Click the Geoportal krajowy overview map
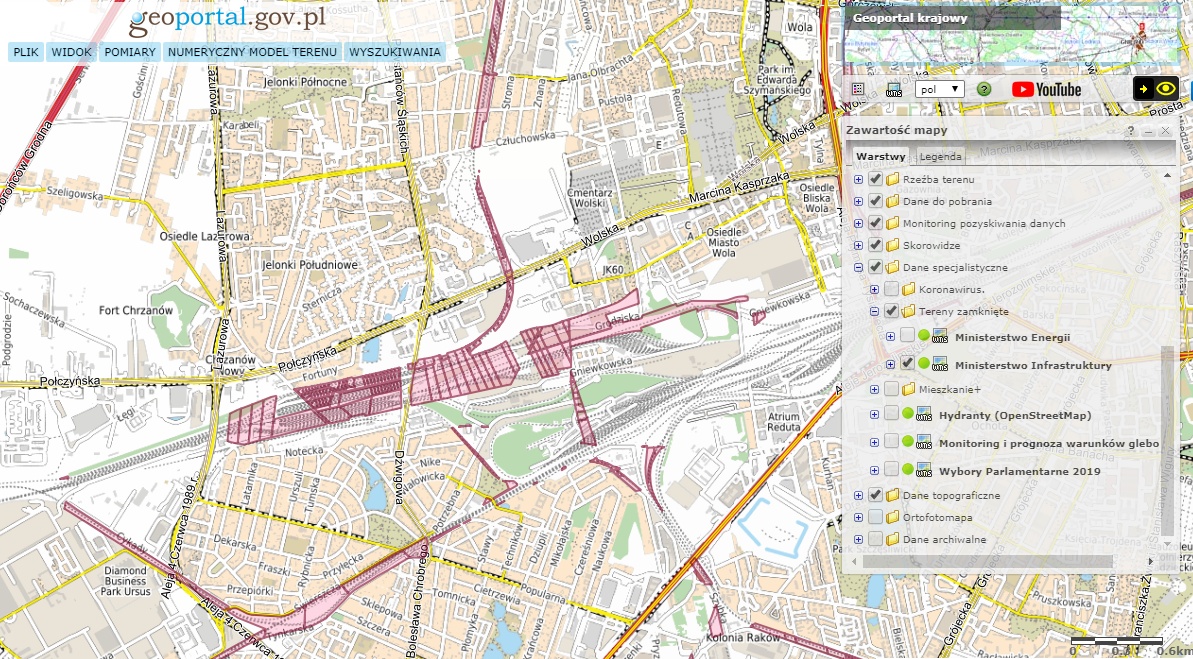This screenshot has height=659, width=1193. pos(1012,37)
